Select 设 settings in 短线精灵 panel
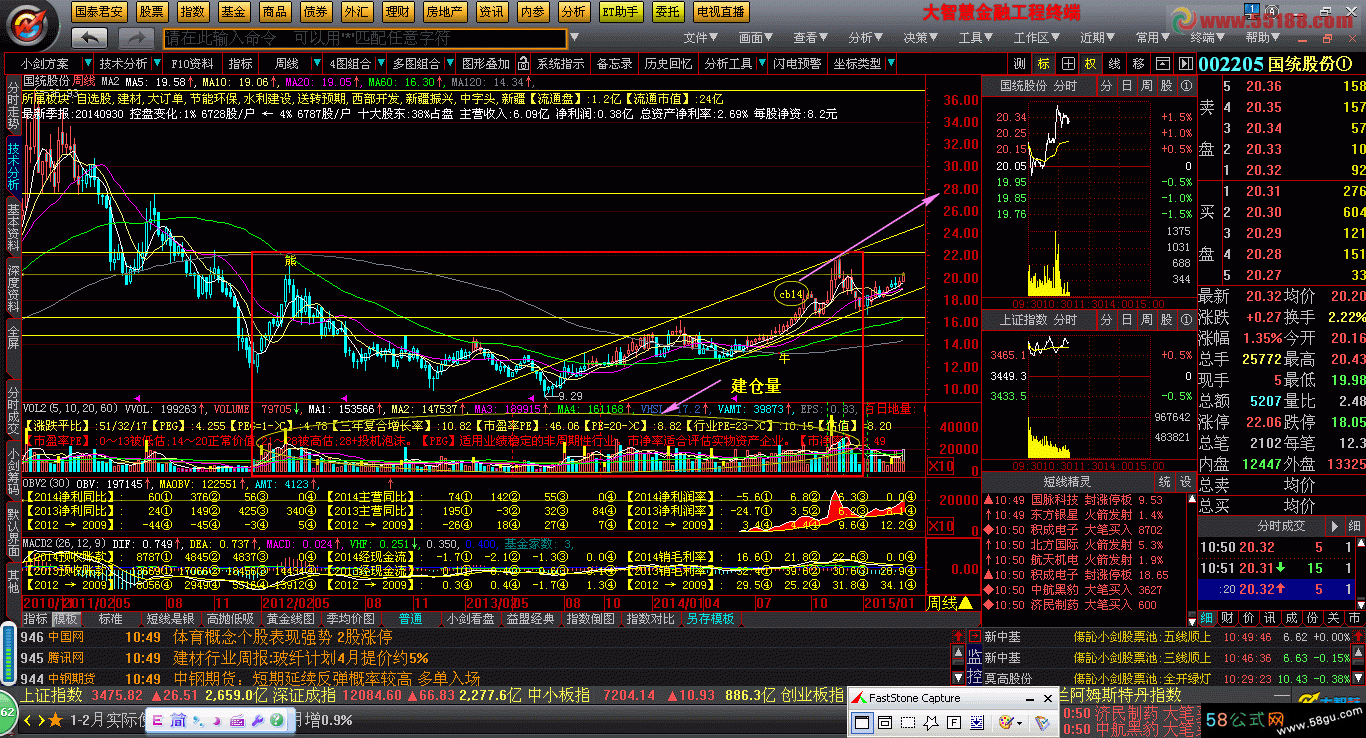1366x738 pixels. [x=1185, y=482]
